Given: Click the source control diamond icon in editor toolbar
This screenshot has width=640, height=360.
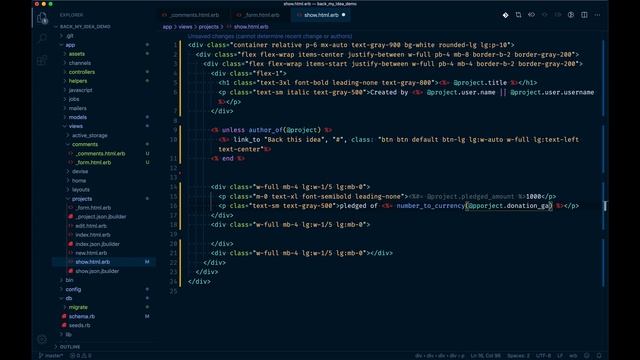Looking at the screenshot, I should point(505,15).
